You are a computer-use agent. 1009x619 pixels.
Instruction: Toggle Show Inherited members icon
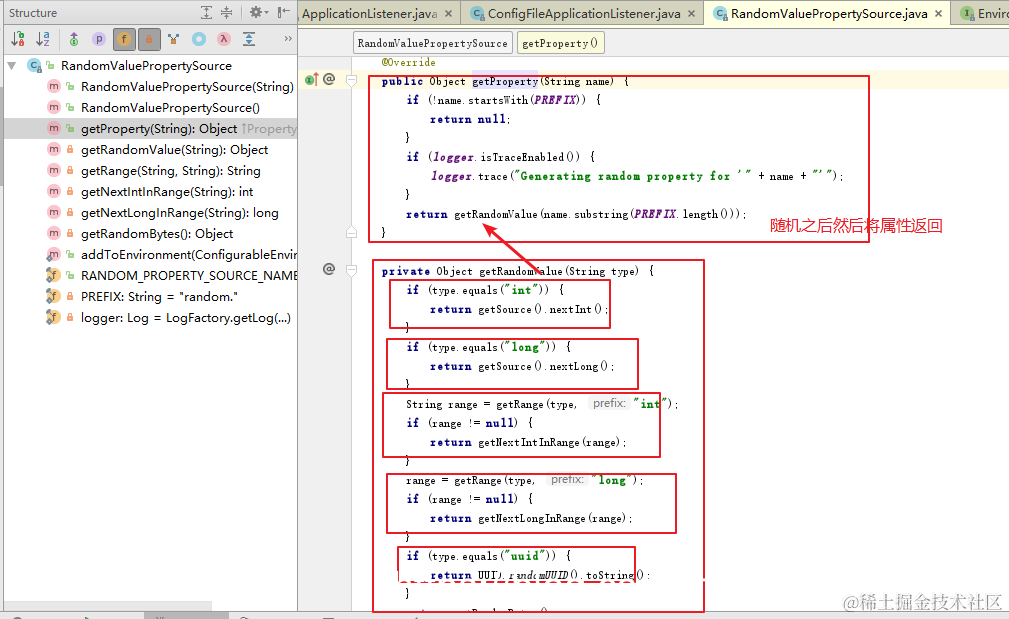click(x=173, y=39)
